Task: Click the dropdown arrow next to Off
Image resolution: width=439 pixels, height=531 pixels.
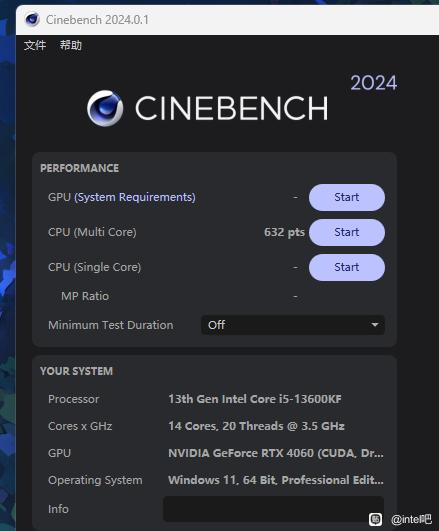Action: coord(375,325)
